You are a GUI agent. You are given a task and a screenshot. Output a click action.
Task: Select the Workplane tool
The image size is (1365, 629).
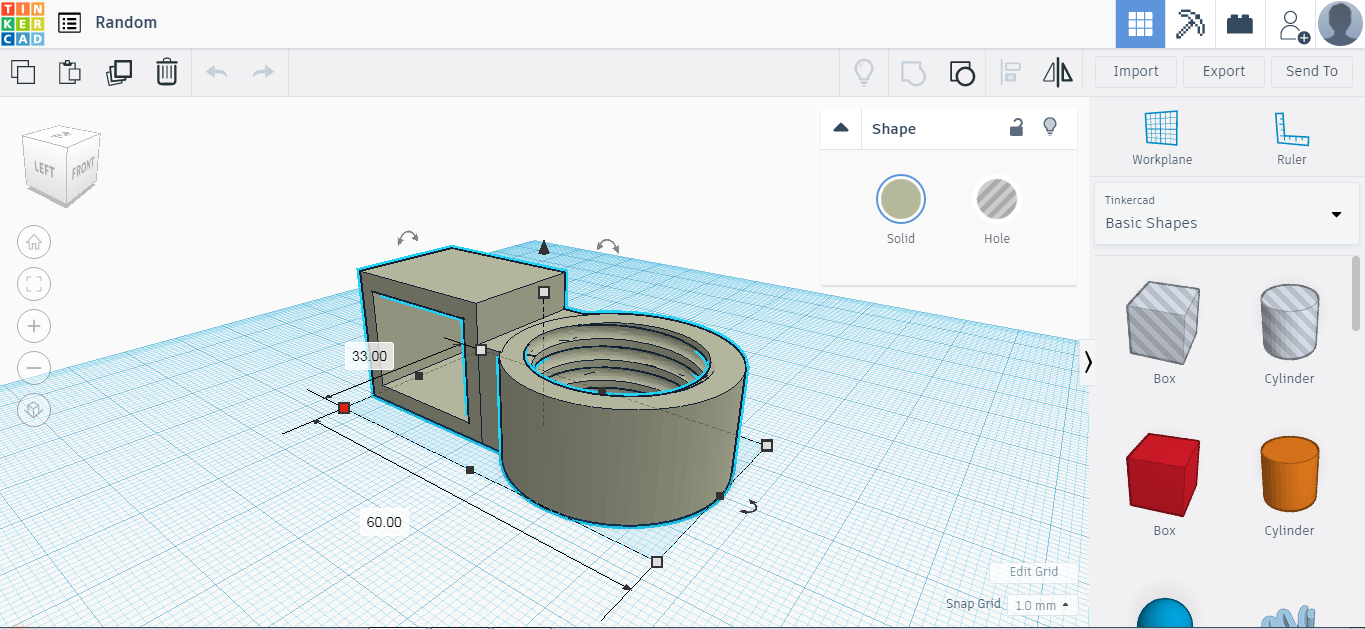click(1161, 138)
